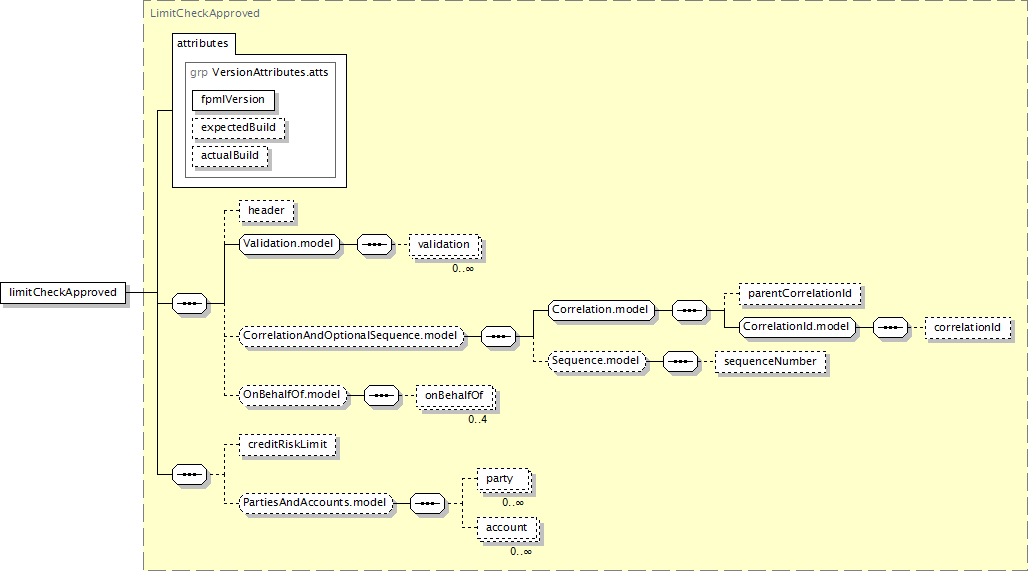
Task: Click the LimitCheckApproved type label
Action: pos(205,13)
